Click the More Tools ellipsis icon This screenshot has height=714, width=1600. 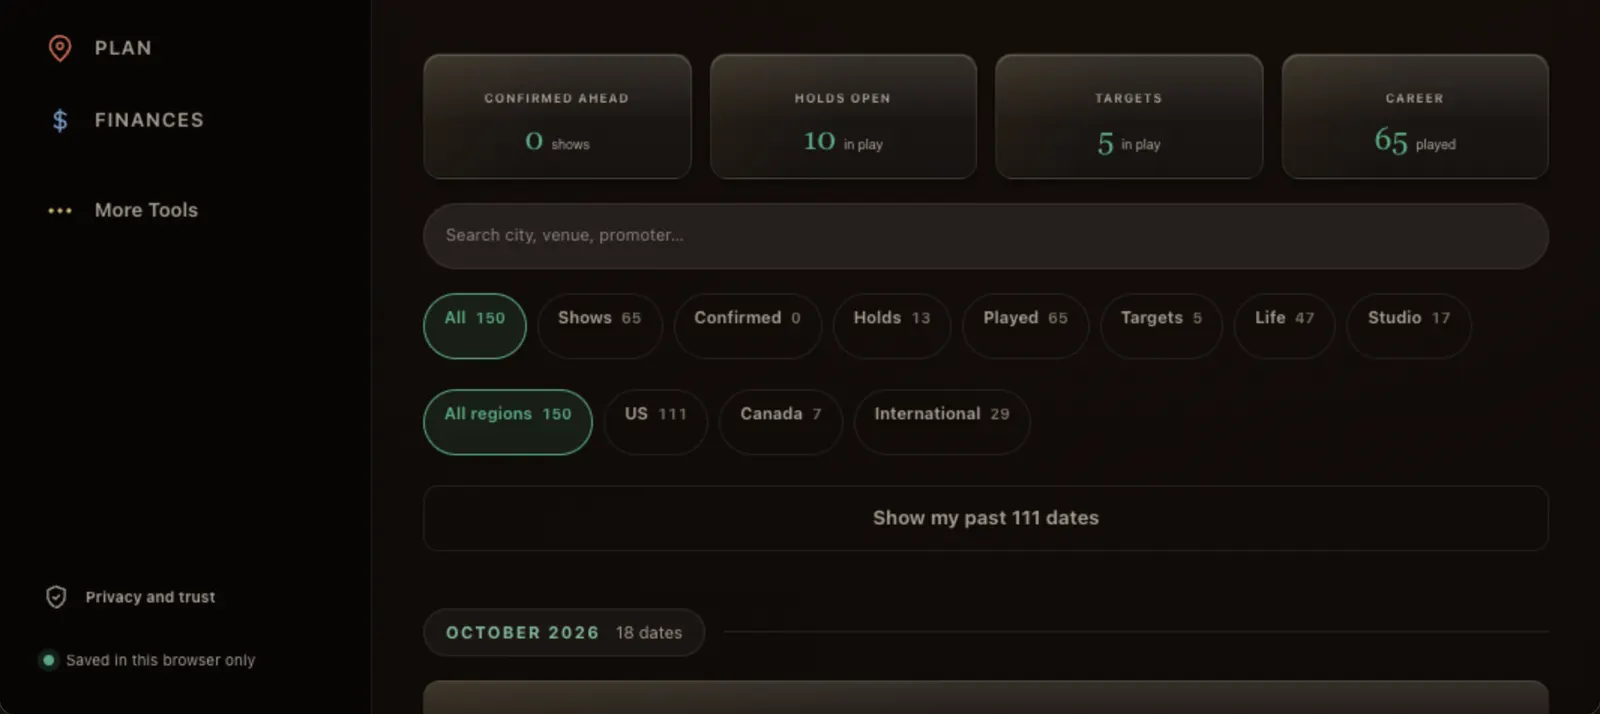point(60,211)
